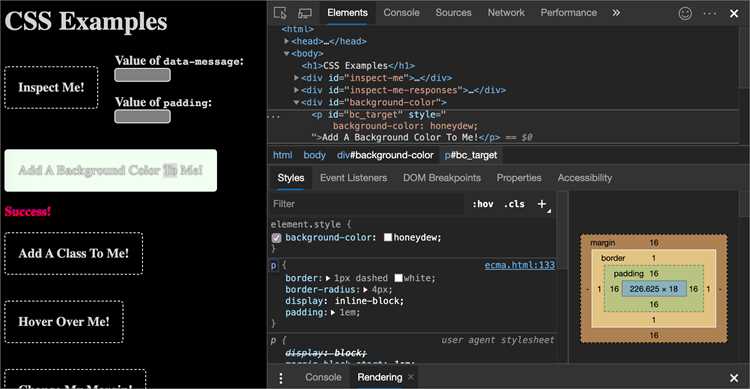
Task: Open the Network tab
Action: [506, 13]
